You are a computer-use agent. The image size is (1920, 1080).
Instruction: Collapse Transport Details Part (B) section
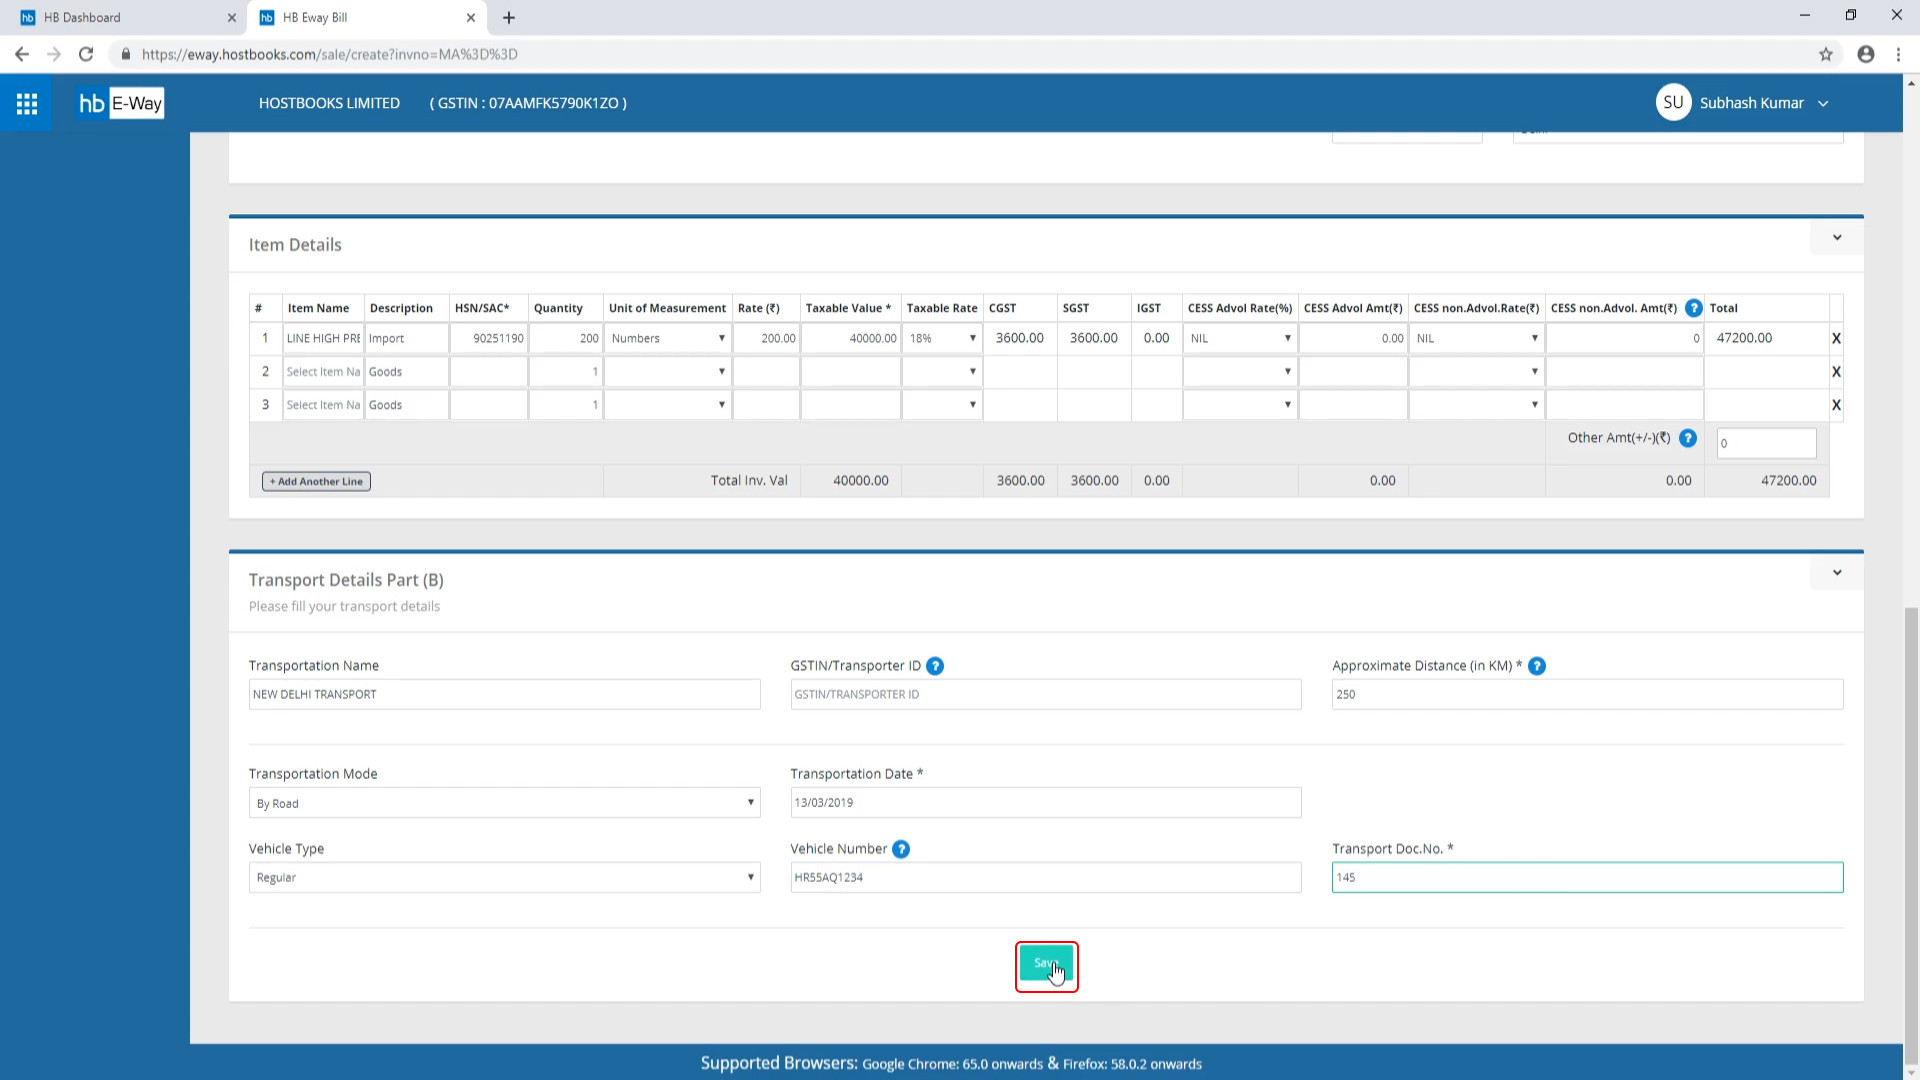tap(1837, 573)
